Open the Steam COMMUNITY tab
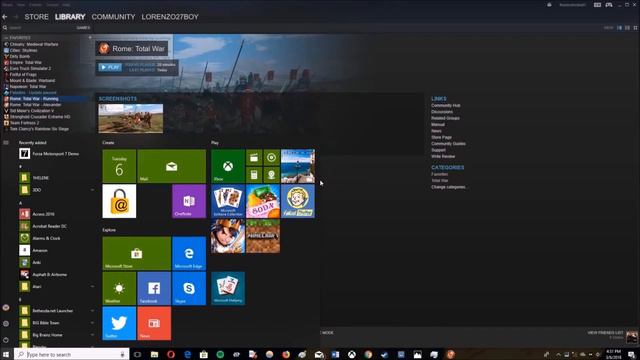The width and height of the screenshot is (640, 360). tap(113, 17)
